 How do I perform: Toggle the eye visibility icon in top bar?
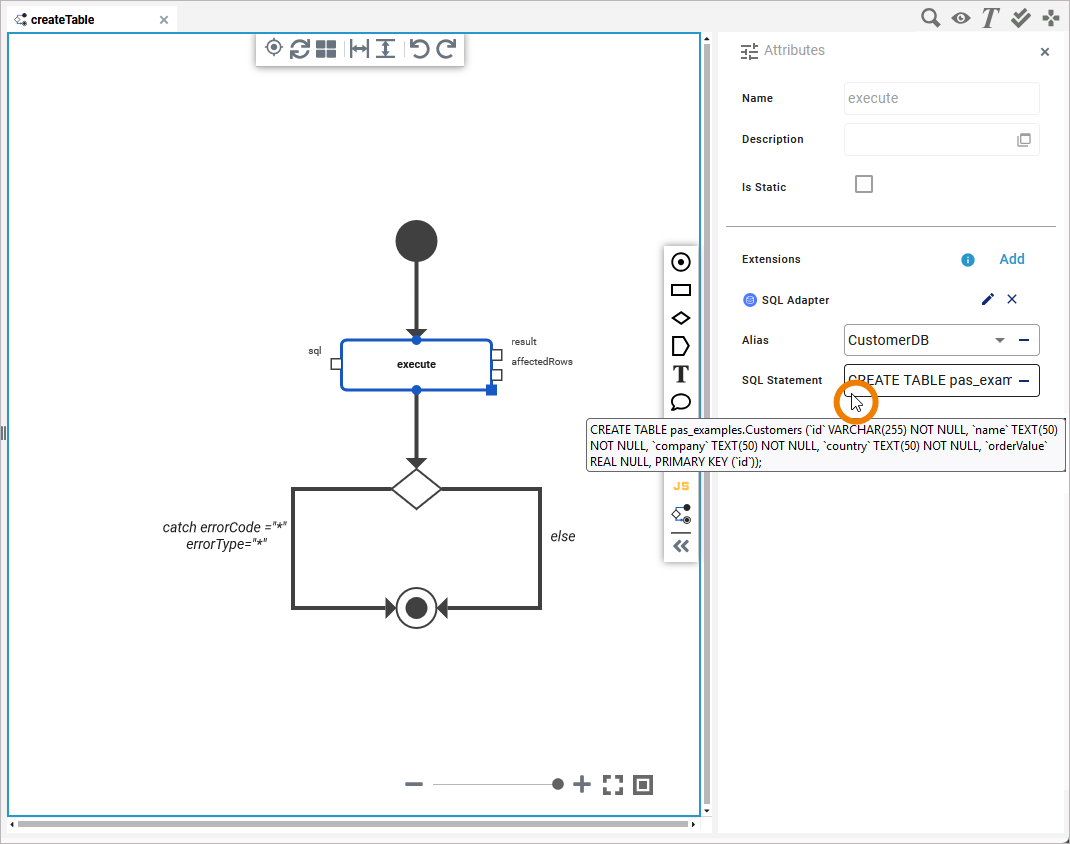click(x=960, y=18)
